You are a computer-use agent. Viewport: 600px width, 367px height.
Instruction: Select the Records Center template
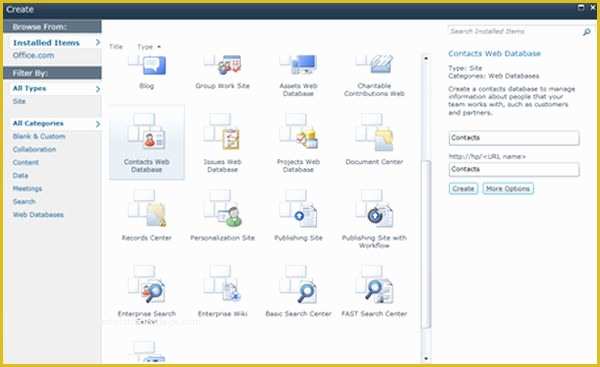click(147, 215)
